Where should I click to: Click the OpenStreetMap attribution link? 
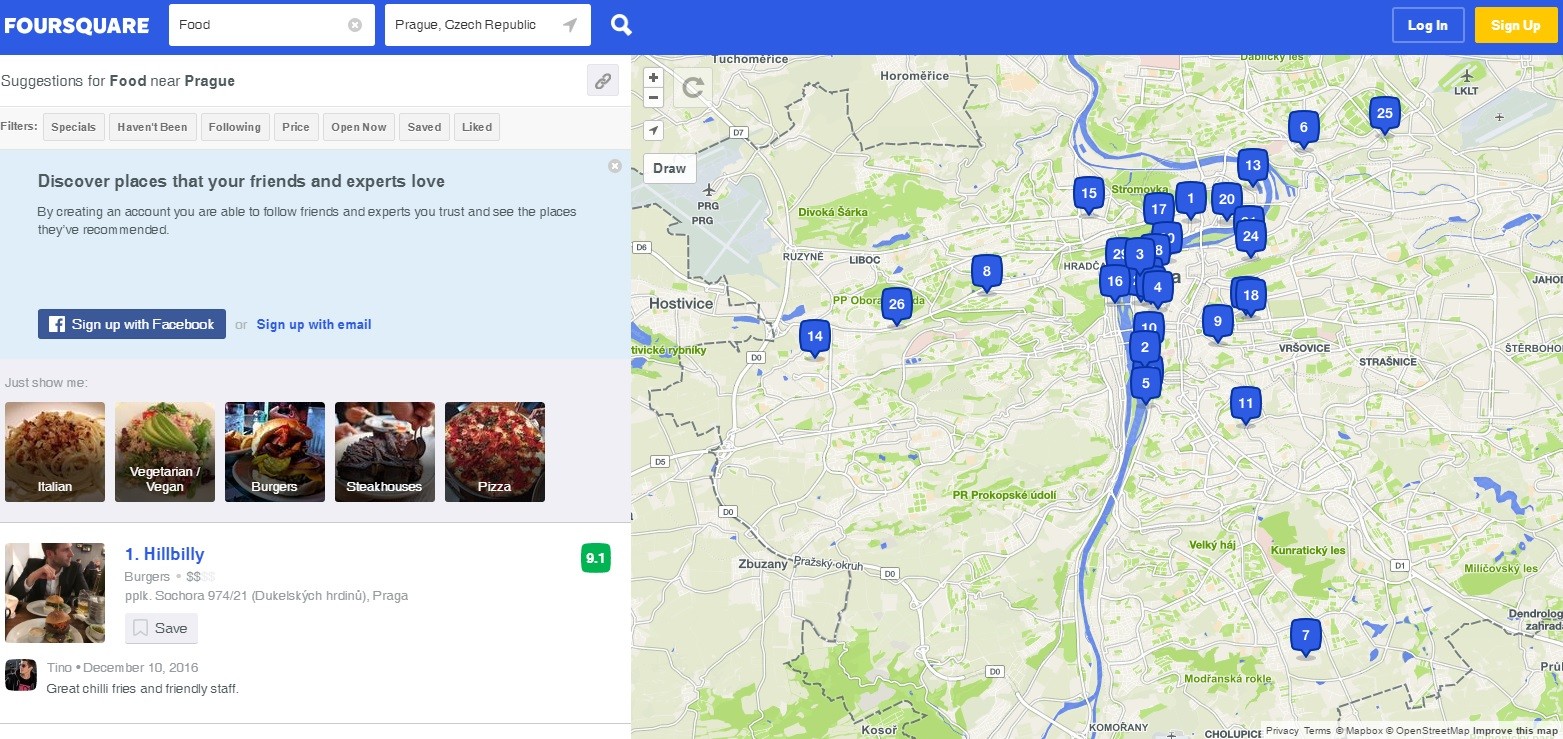pos(1430,731)
